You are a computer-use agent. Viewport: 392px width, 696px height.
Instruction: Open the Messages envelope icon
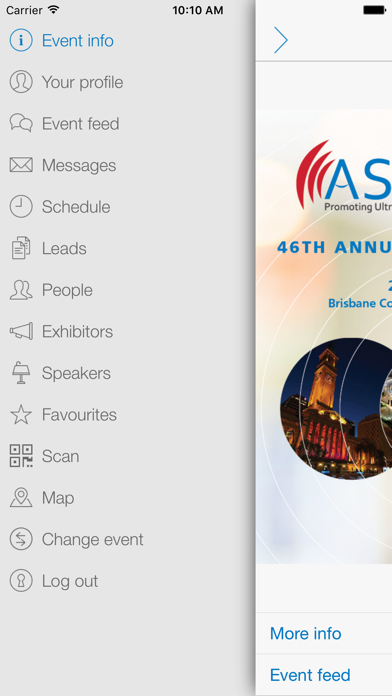pos(21,165)
